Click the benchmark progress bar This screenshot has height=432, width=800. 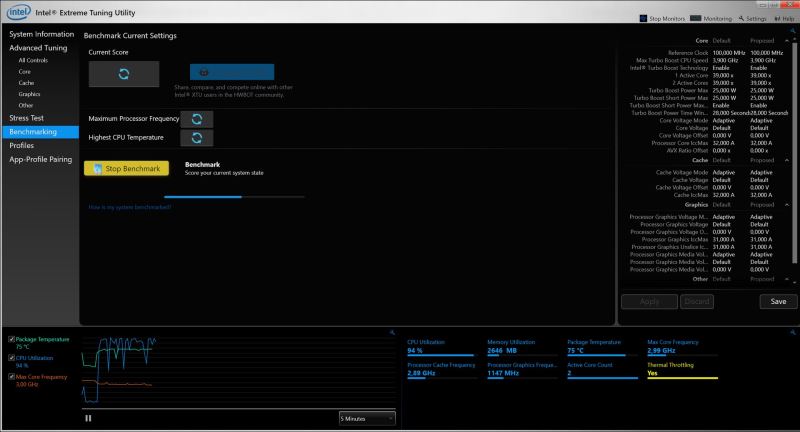pos(234,197)
